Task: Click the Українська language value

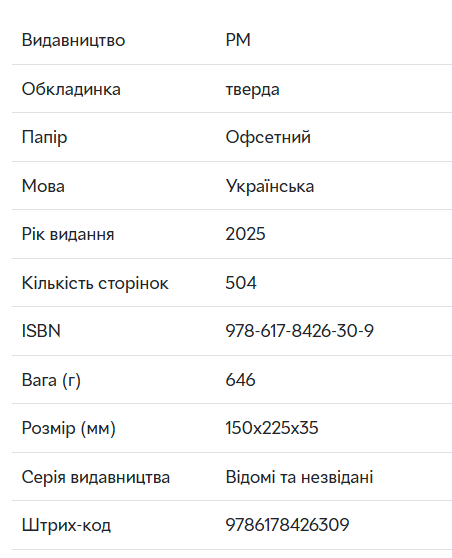Action: tap(270, 186)
